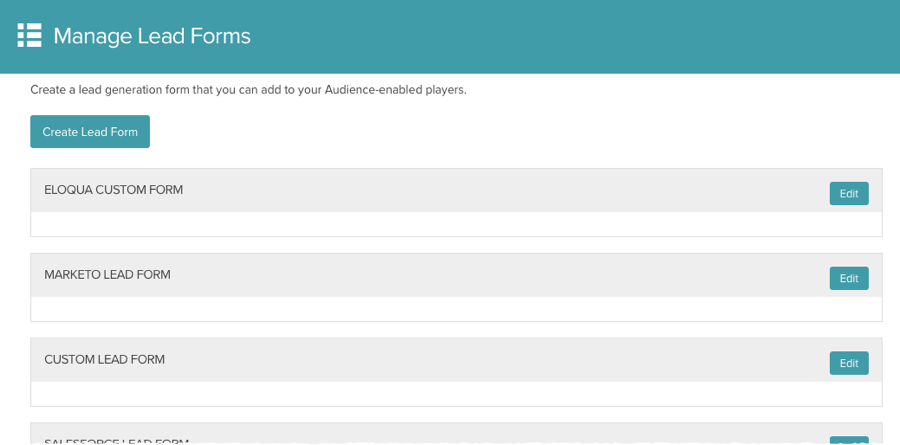Click blank gray area of Eloqua header bar
The image size is (900, 445).
pyautogui.click(x=500, y=190)
